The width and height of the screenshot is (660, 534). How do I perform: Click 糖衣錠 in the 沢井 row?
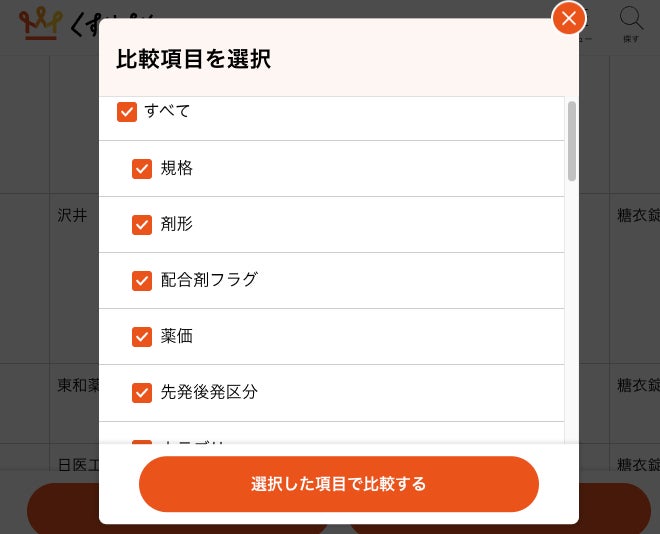click(637, 215)
